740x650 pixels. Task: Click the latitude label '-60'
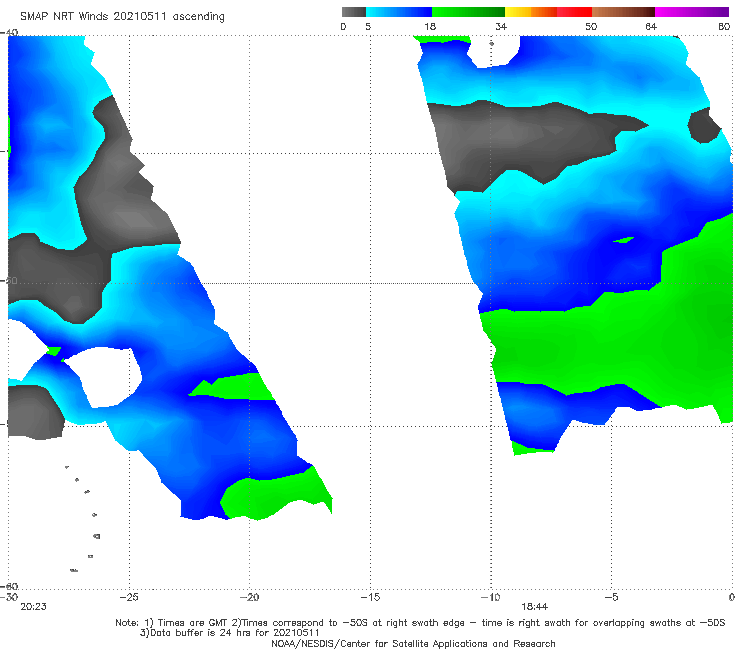coord(9,586)
